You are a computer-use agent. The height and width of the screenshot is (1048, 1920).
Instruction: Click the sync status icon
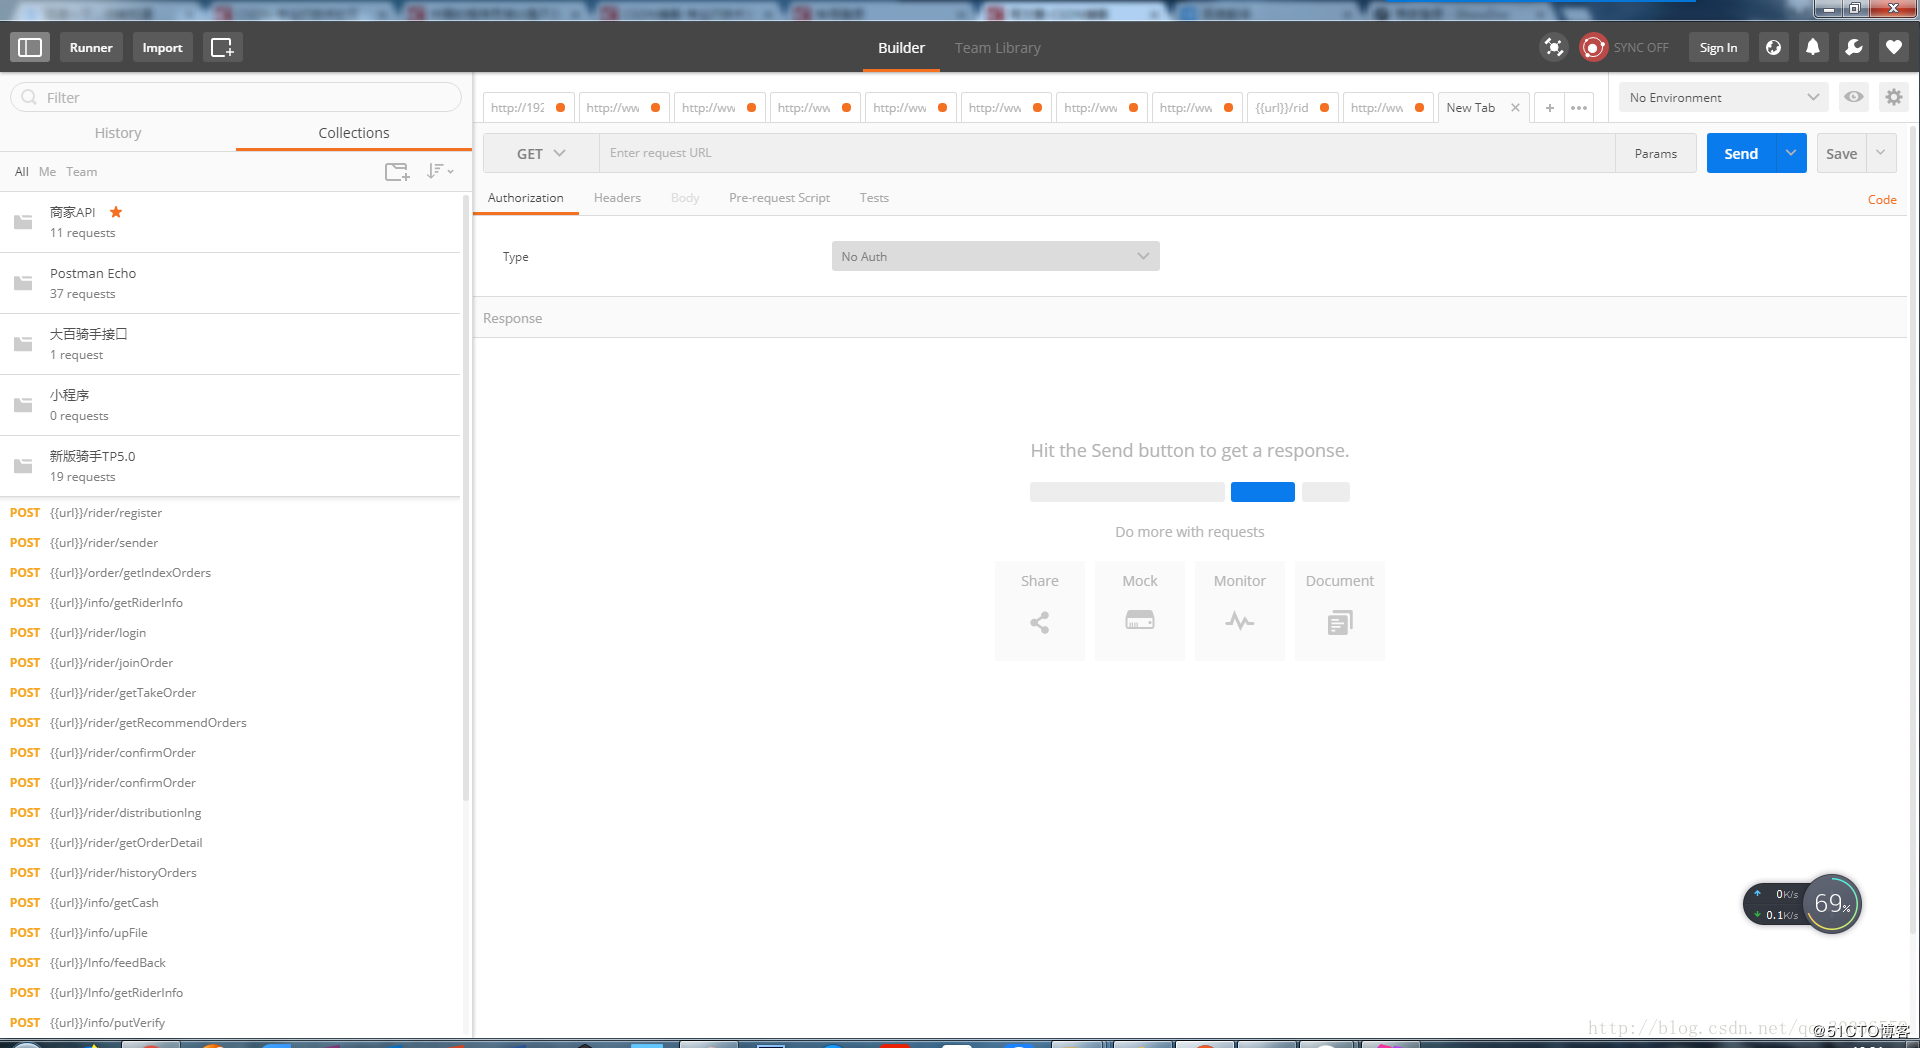click(x=1593, y=47)
